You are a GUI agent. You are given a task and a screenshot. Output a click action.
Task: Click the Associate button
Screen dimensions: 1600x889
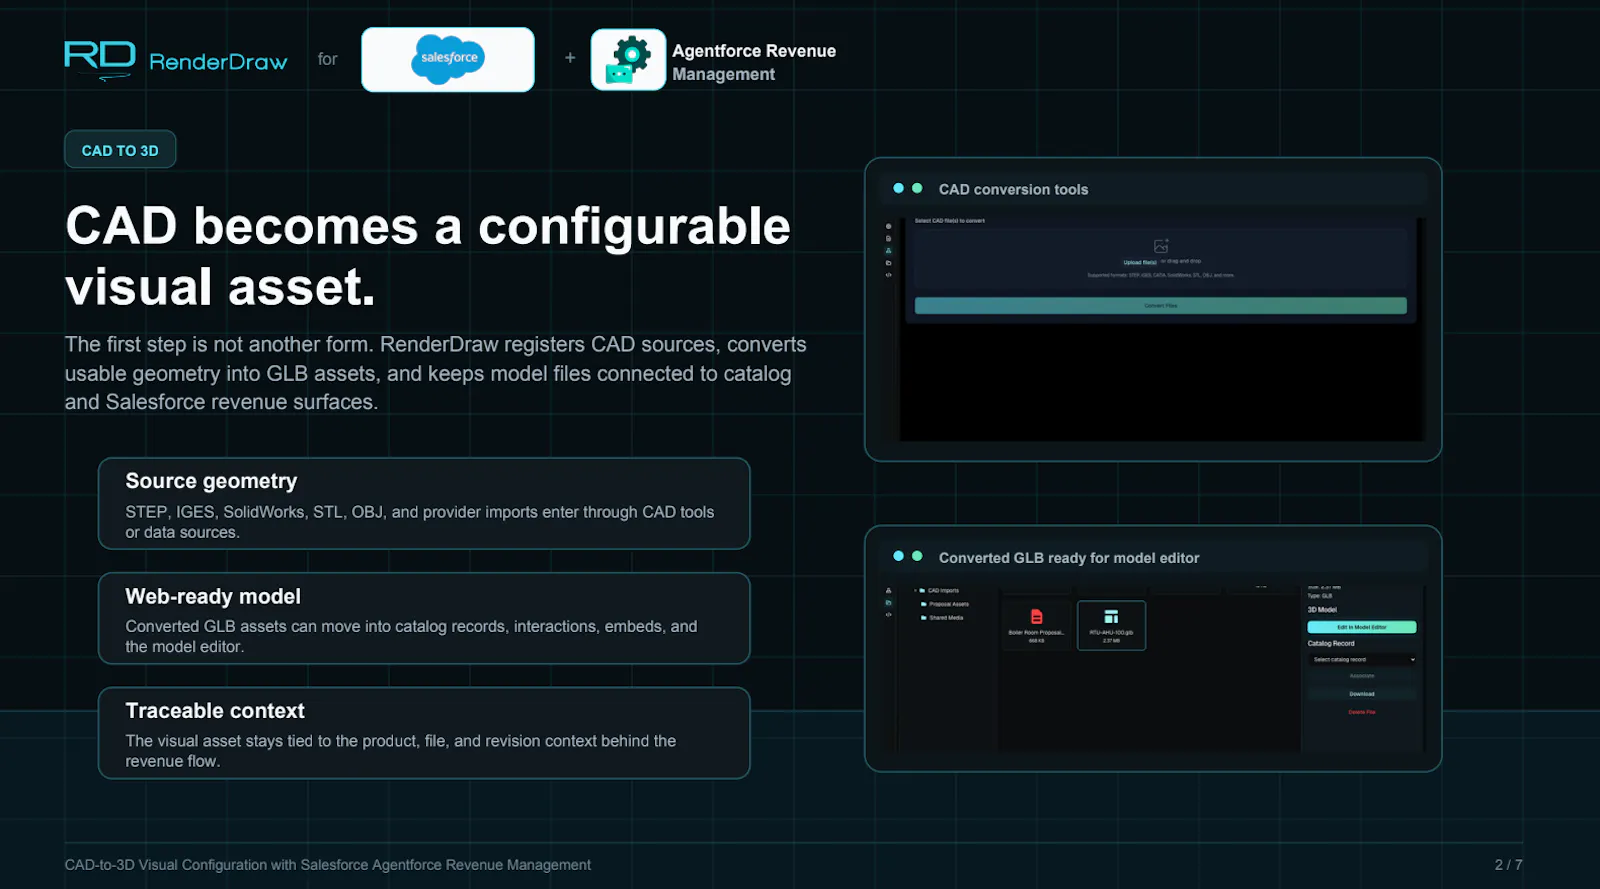coord(1362,676)
